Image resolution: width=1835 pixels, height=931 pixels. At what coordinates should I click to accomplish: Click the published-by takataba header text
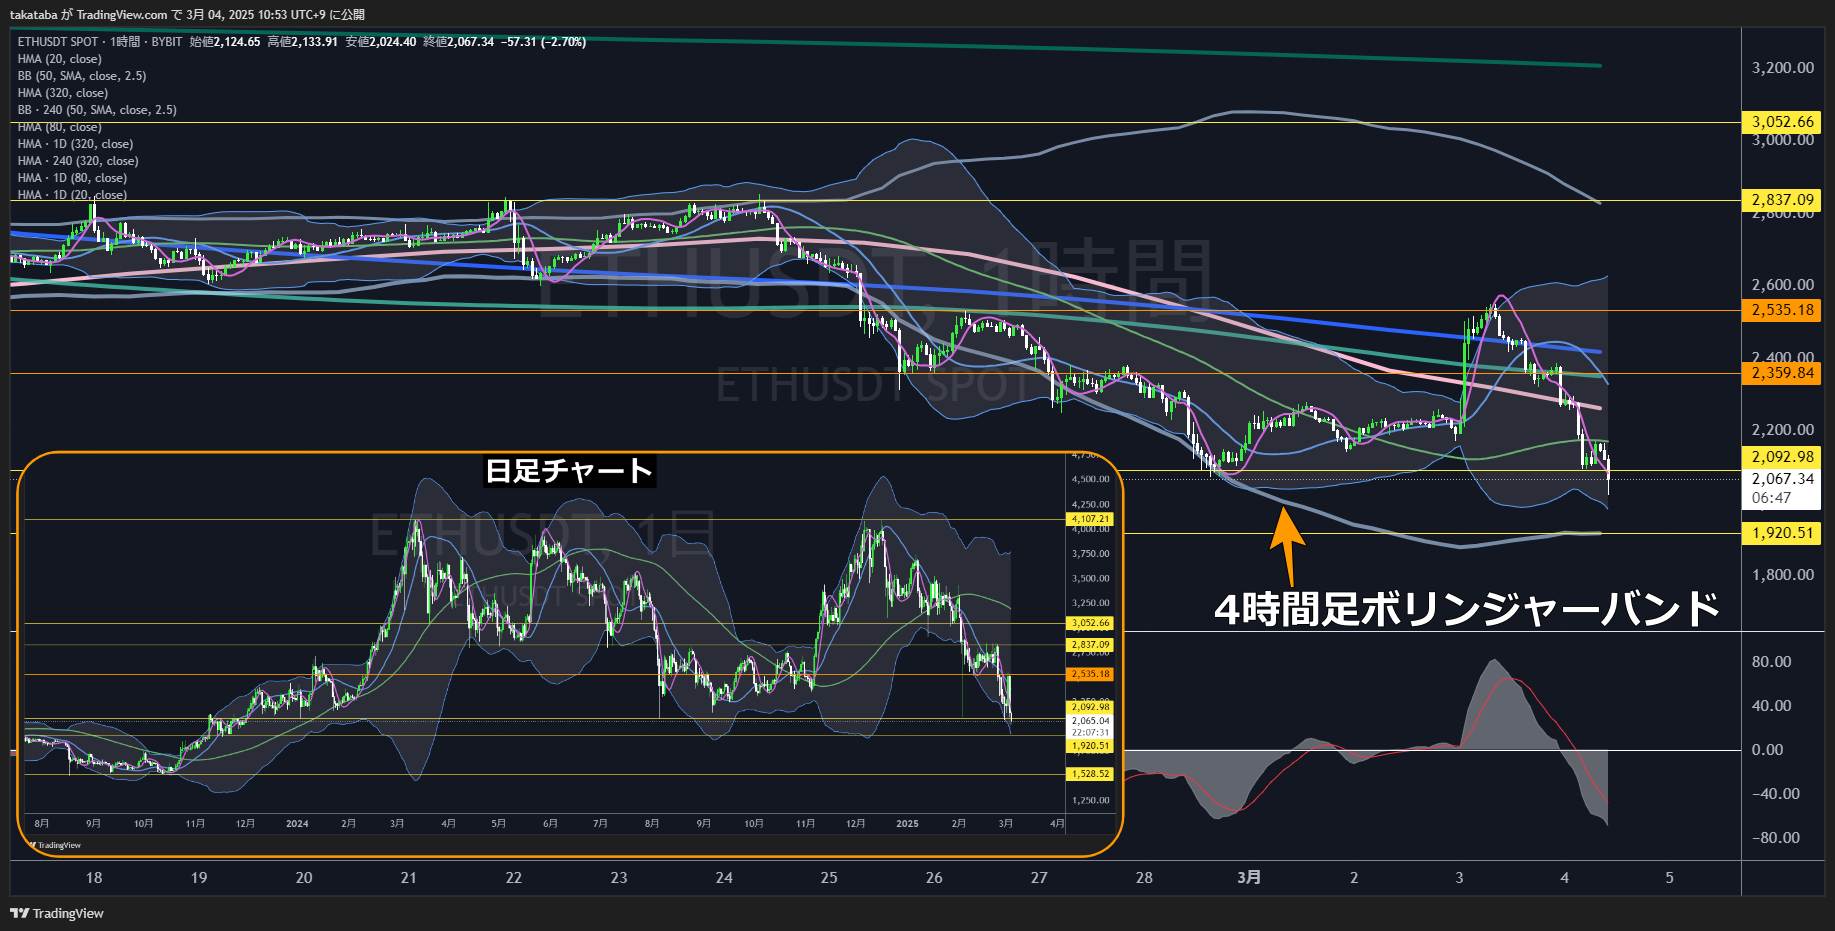coord(187,14)
